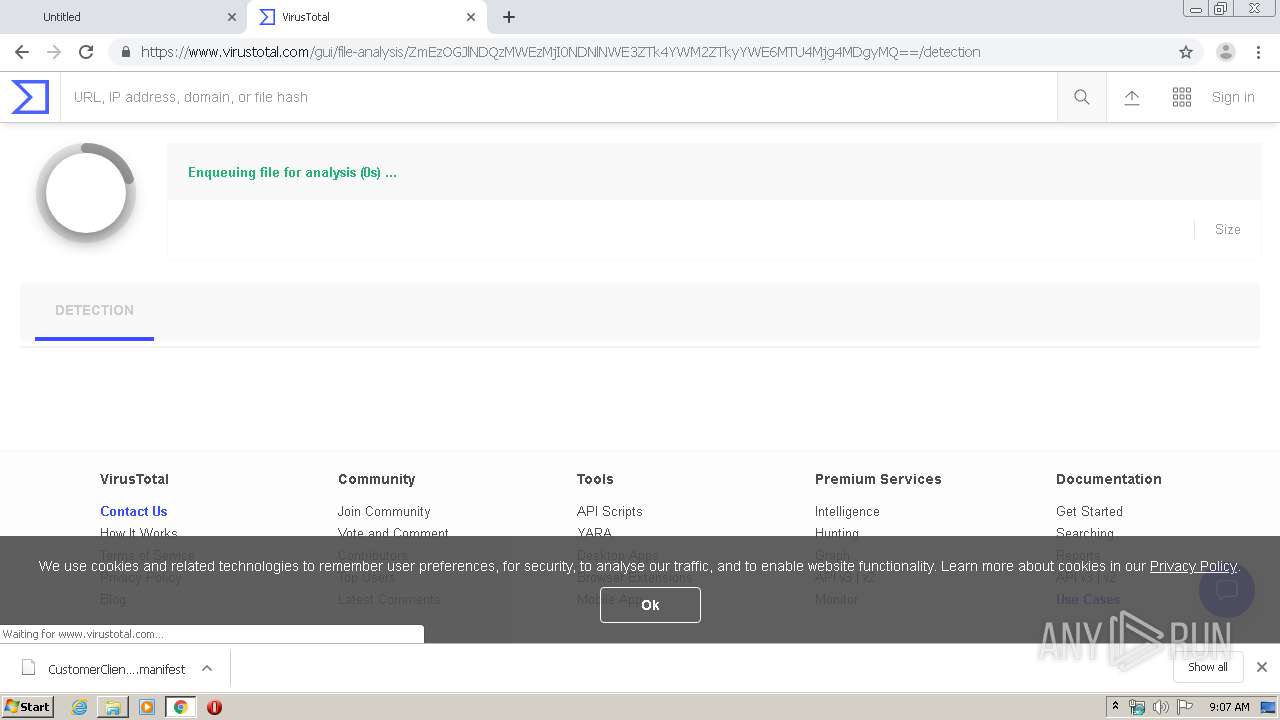
Task: Close the Untitled tab
Action: (232, 17)
